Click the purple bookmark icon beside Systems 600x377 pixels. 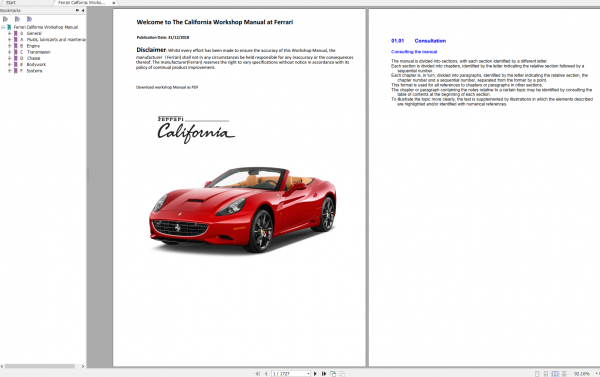[16, 70]
